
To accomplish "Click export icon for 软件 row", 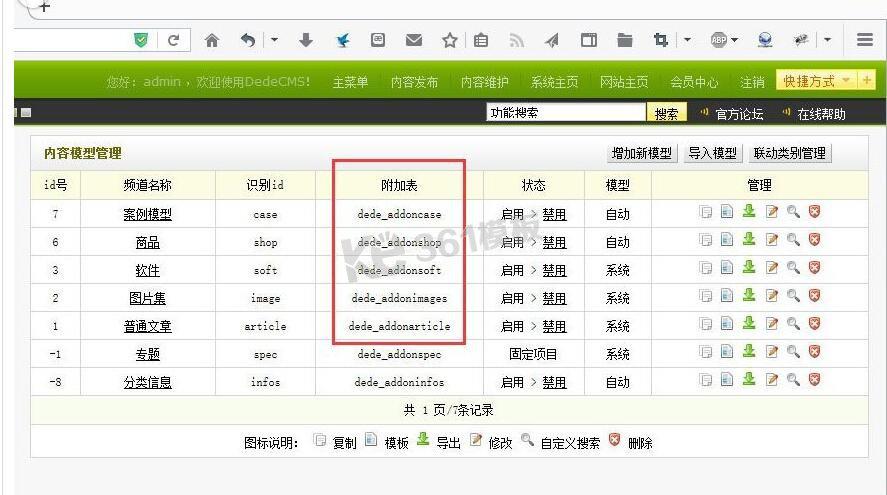I will click(x=749, y=267).
